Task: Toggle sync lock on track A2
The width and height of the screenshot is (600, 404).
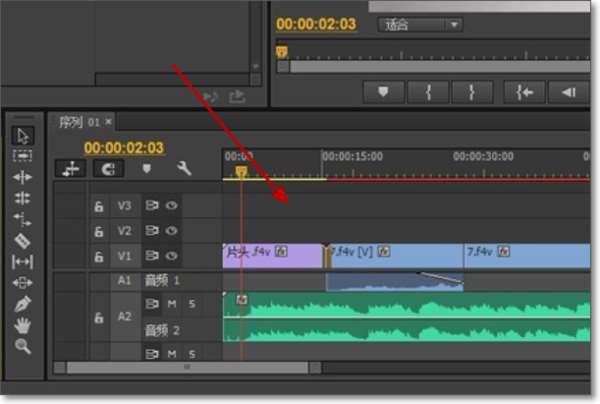Action: tap(152, 304)
